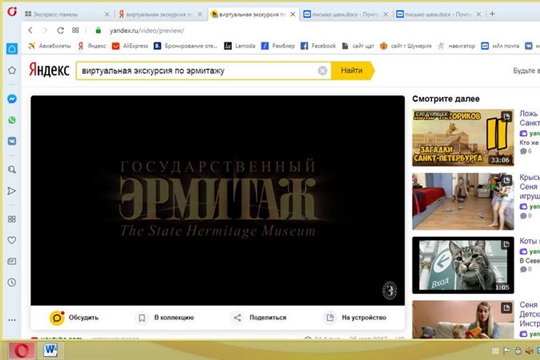Image resolution: width=540 pixels, height=360 pixels.
Task: Click Word icon in taskbar
Action: coord(51,350)
